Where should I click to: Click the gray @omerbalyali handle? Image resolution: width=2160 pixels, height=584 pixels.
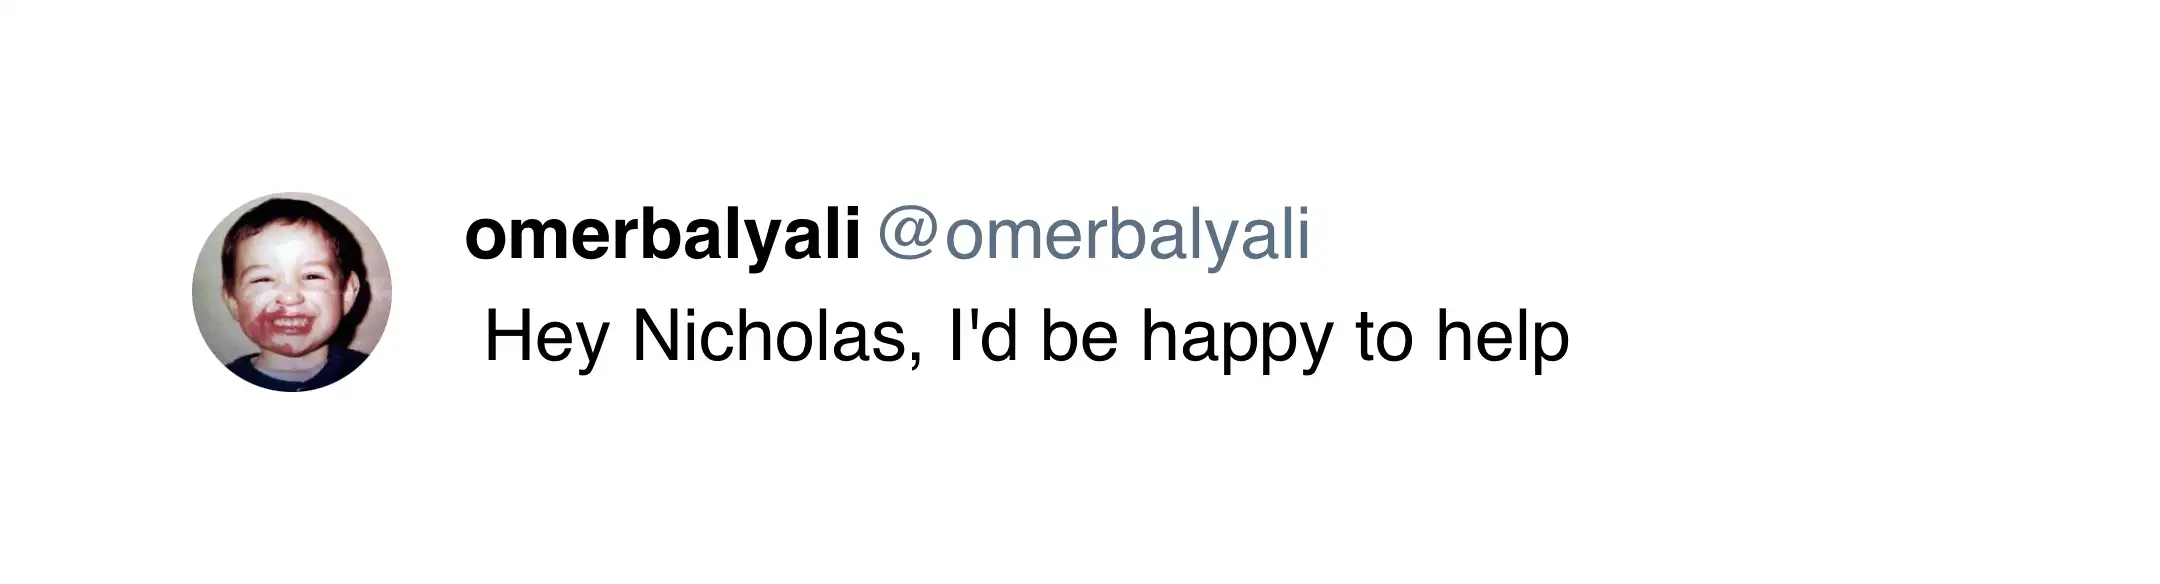point(1094,236)
